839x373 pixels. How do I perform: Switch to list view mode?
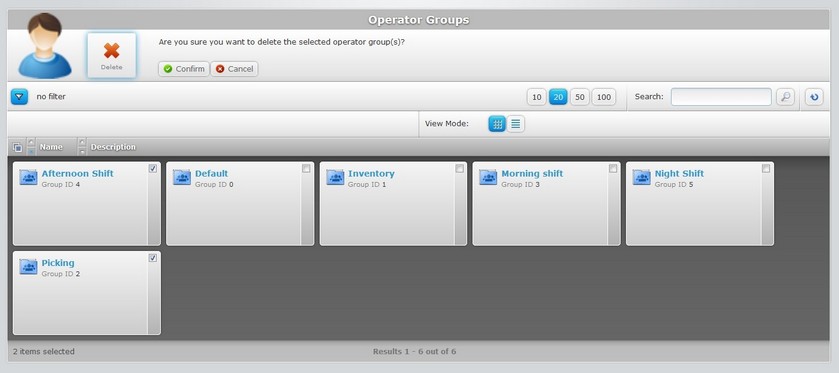pyautogui.click(x=515, y=124)
